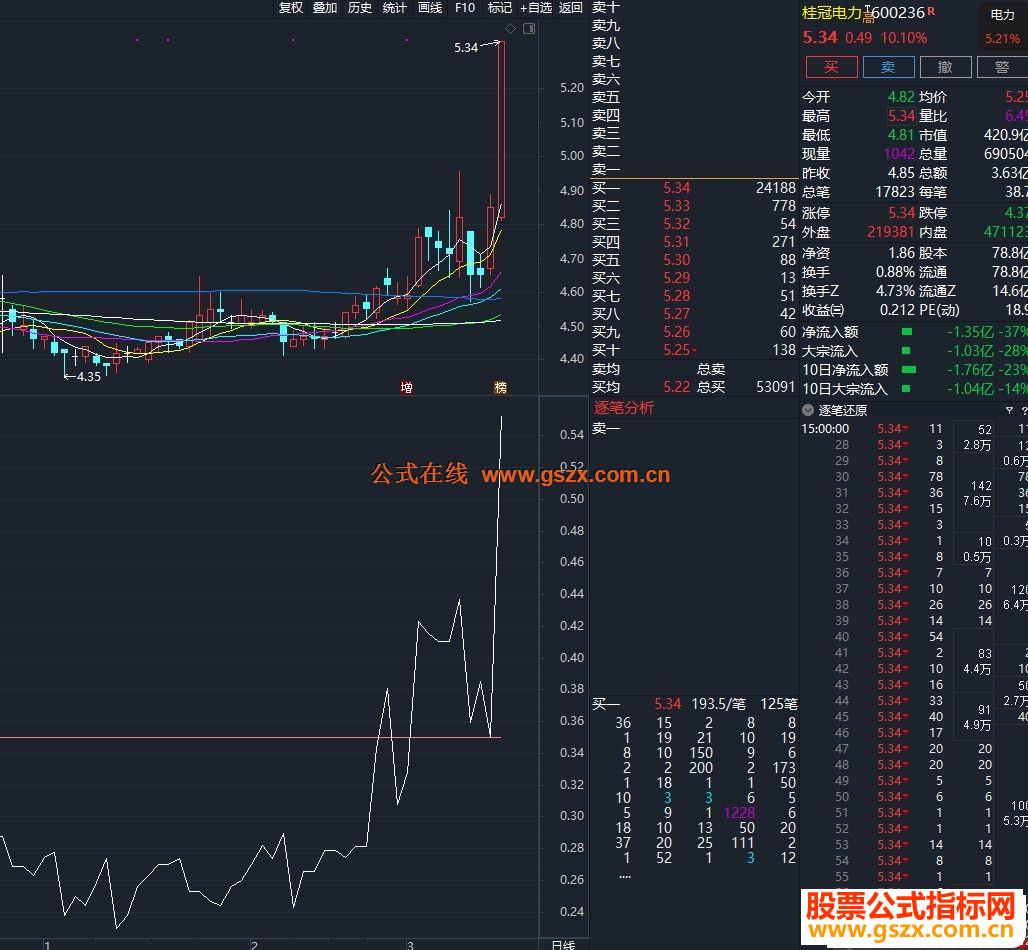The image size is (1028, 950).
Task: Select the 买五 row priced 5.30
Action: pos(694,260)
